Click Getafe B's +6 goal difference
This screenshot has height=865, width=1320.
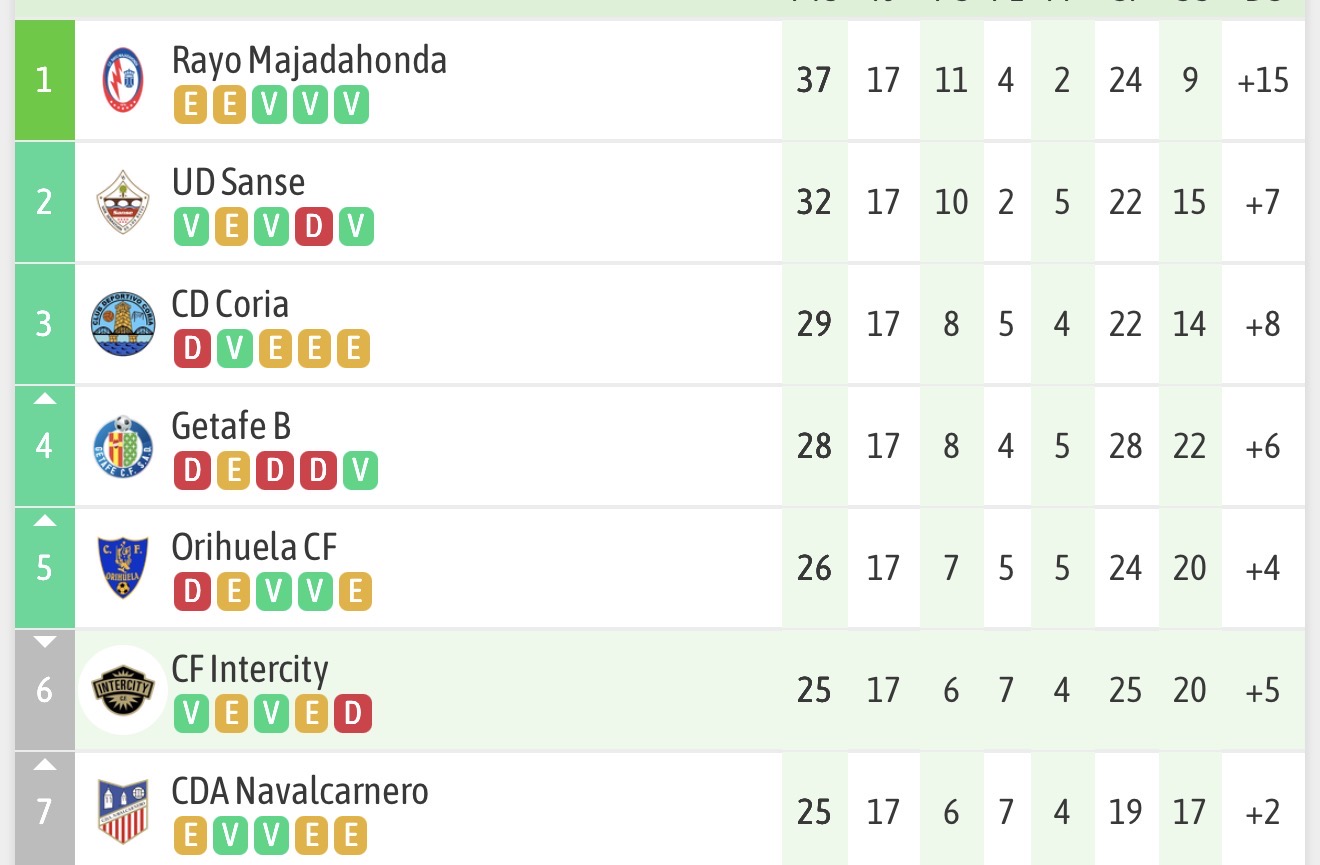pyautogui.click(x=1263, y=446)
